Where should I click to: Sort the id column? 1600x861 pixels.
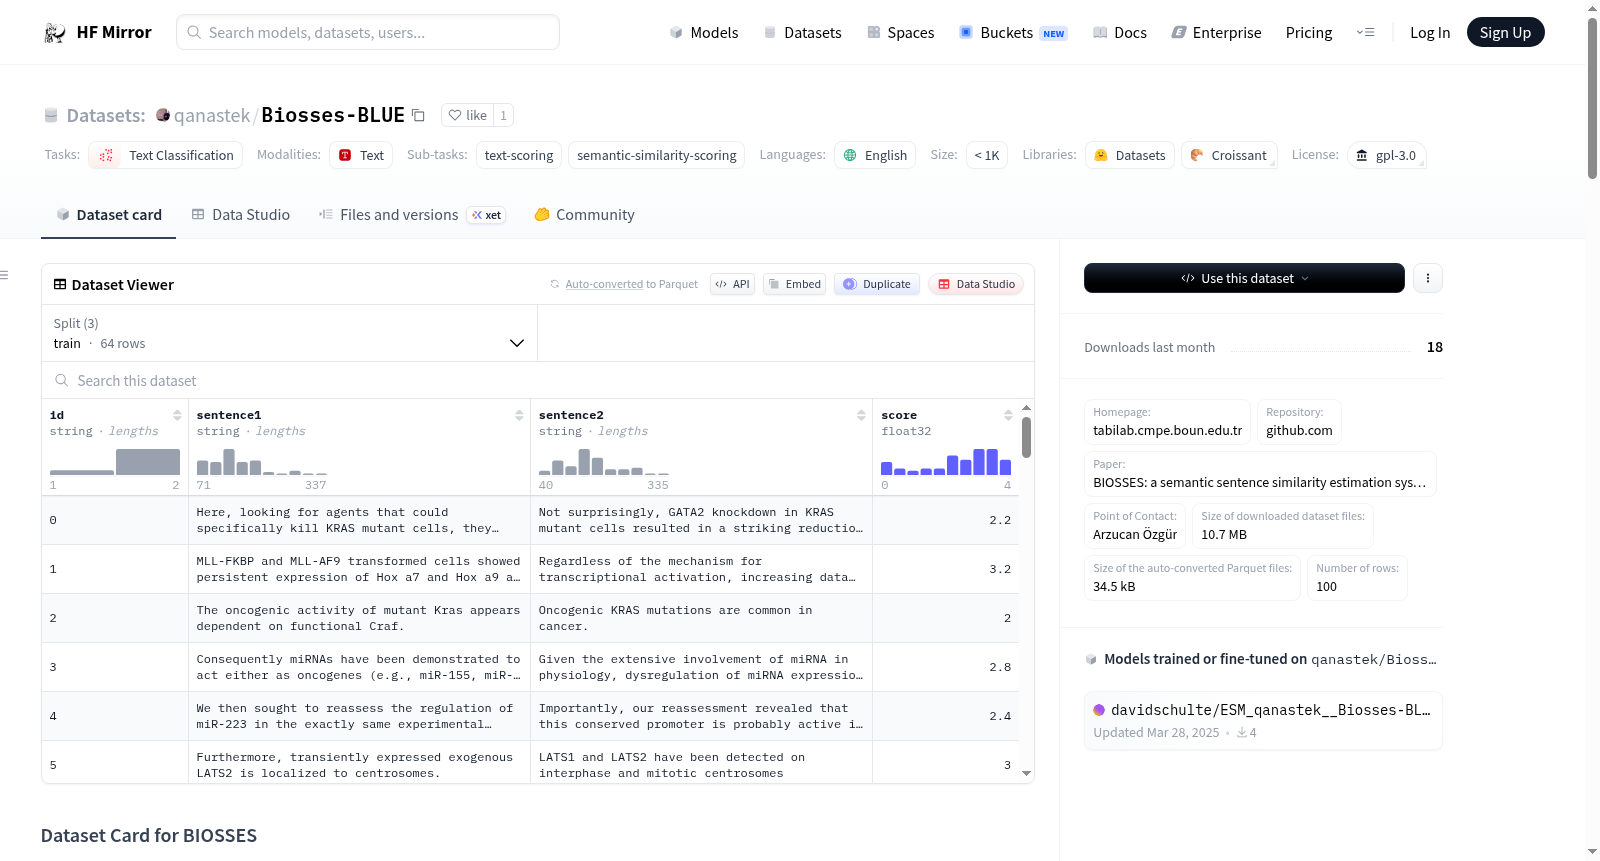click(177, 415)
